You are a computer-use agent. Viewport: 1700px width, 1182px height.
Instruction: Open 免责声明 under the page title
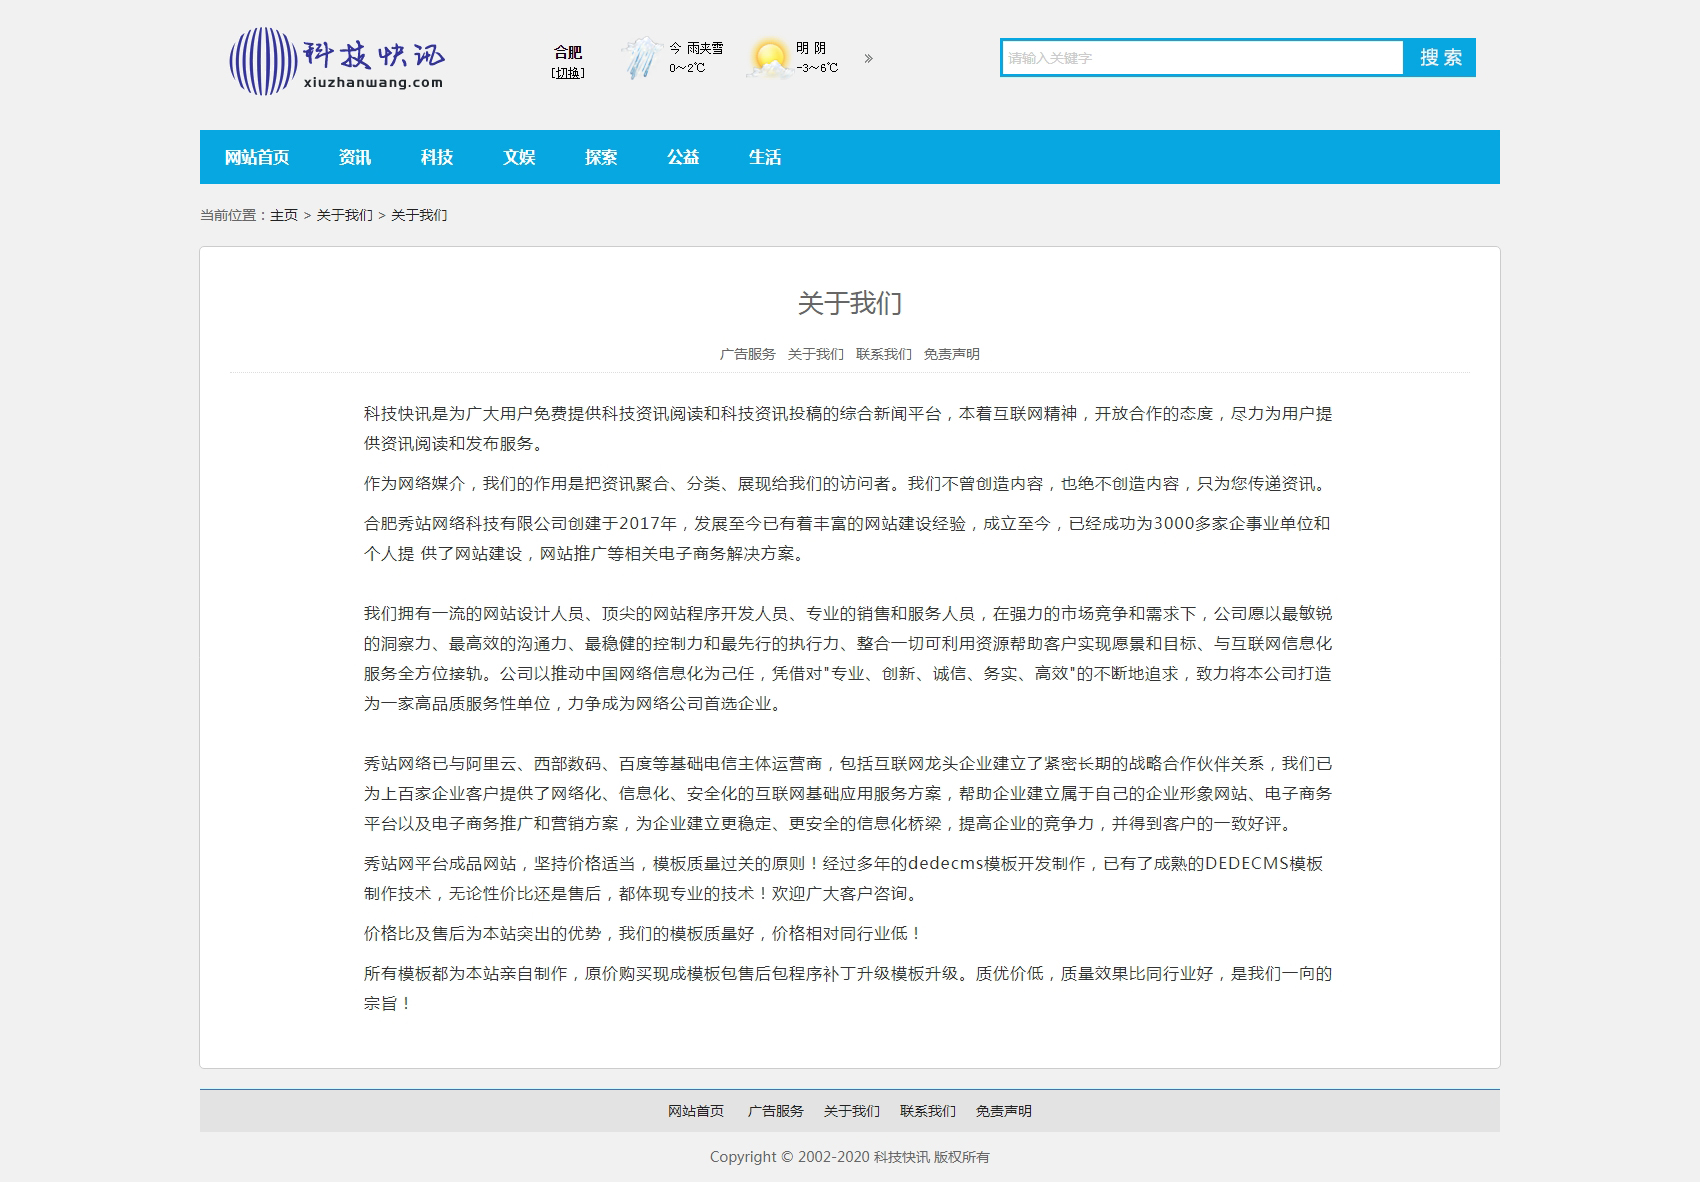tap(952, 354)
